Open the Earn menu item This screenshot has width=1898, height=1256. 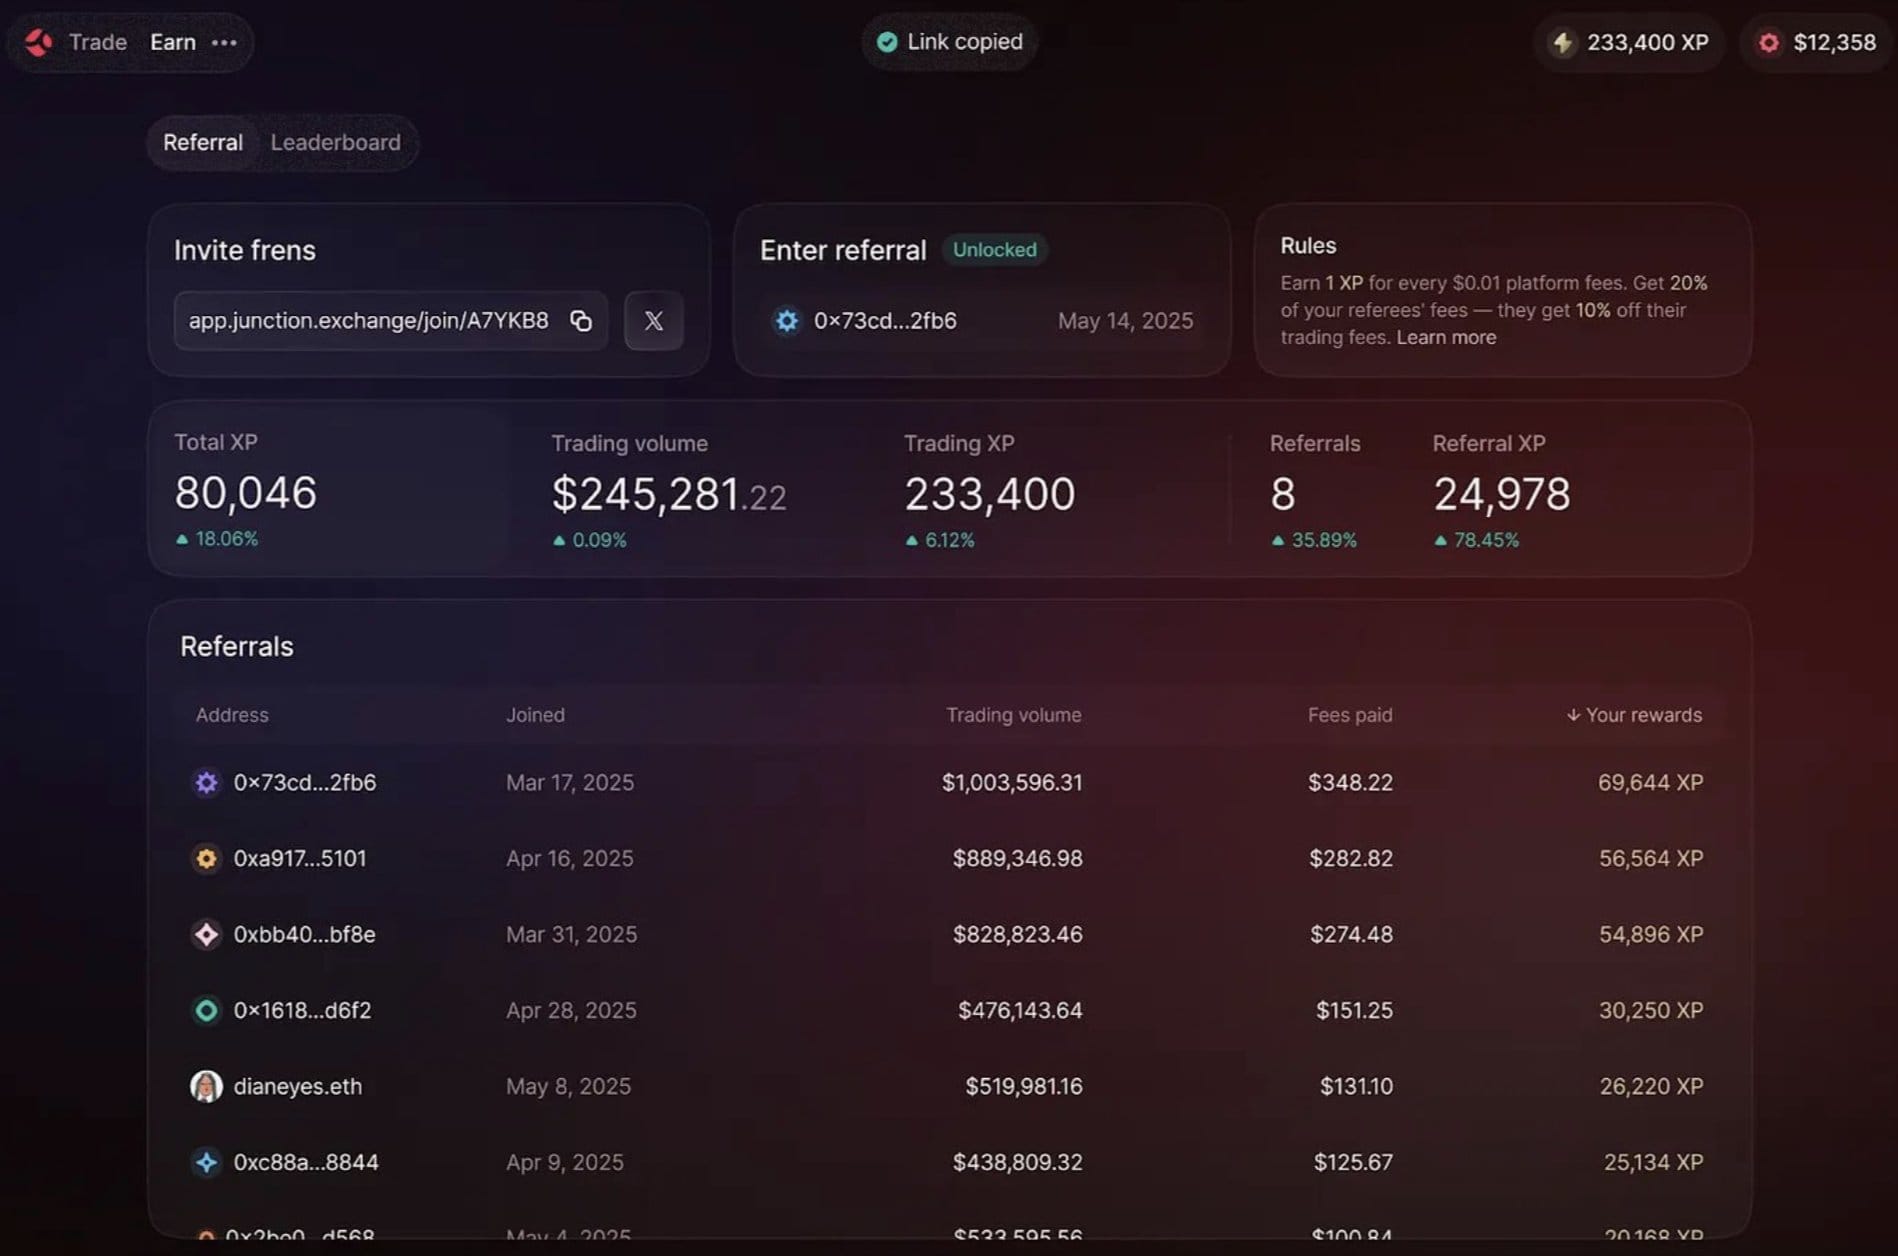tap(173, 42)
